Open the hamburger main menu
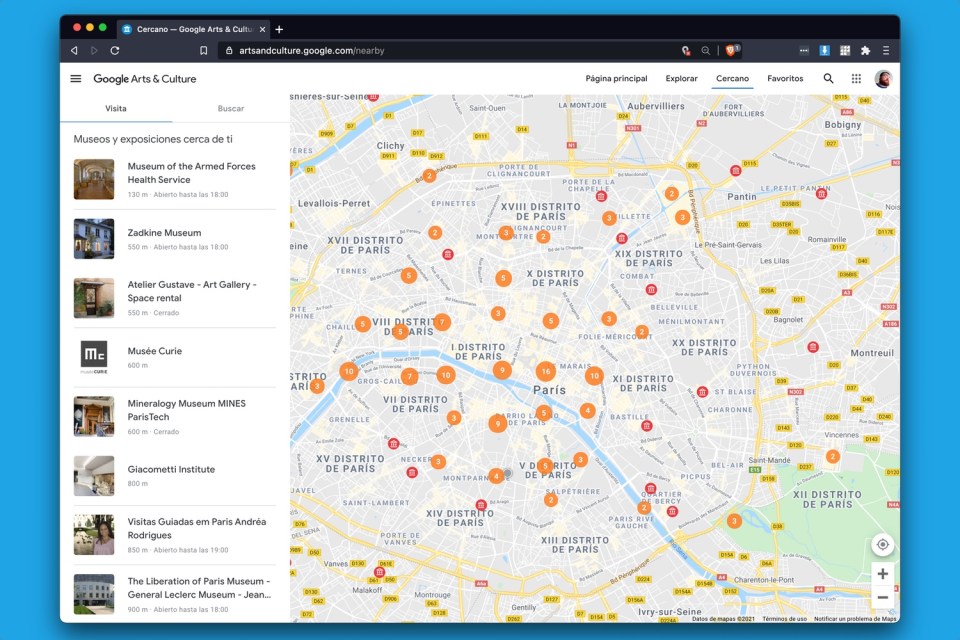 (x=76, y=79)
